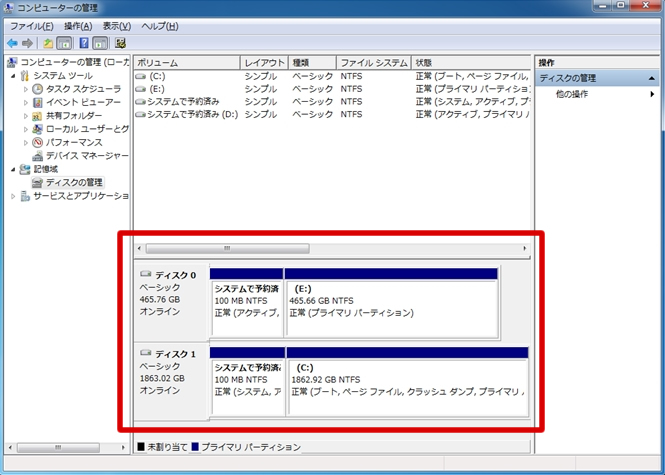This screenshot has height=475, width=665.
Task: Click 他の操作 in the actions pane
Action: click(572, 94)
